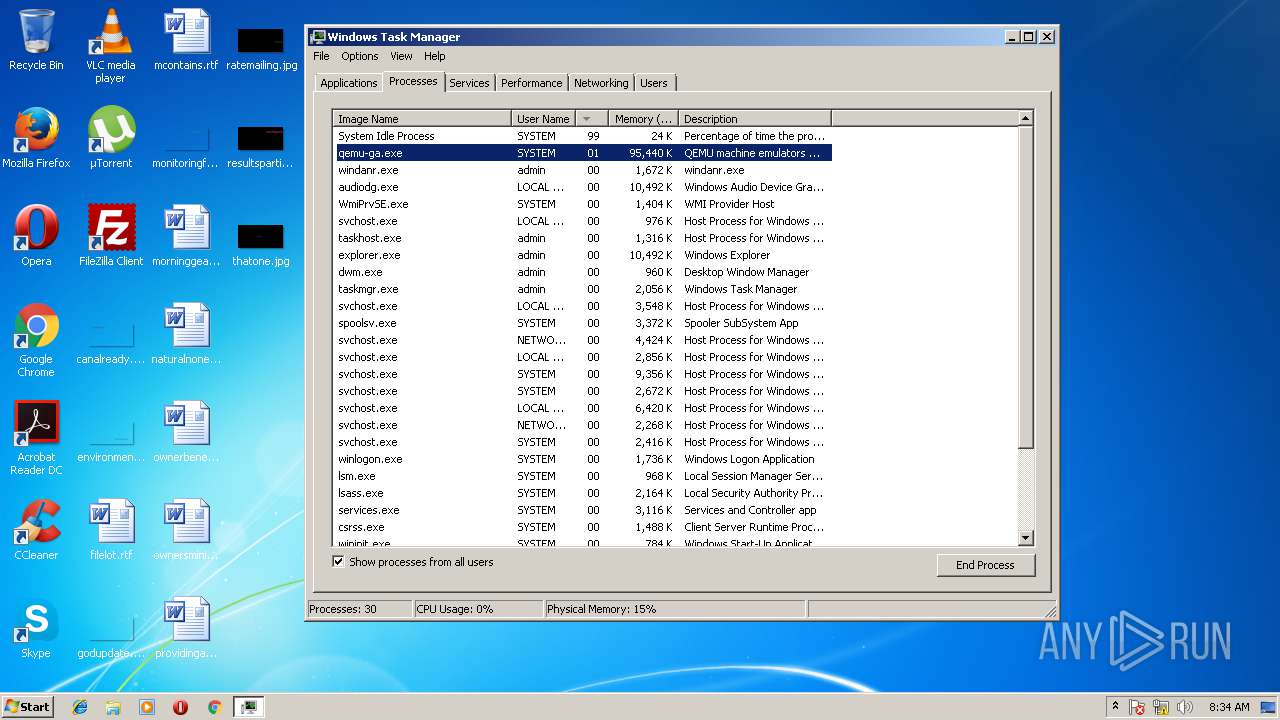Select the explorer.exe process

582,255
